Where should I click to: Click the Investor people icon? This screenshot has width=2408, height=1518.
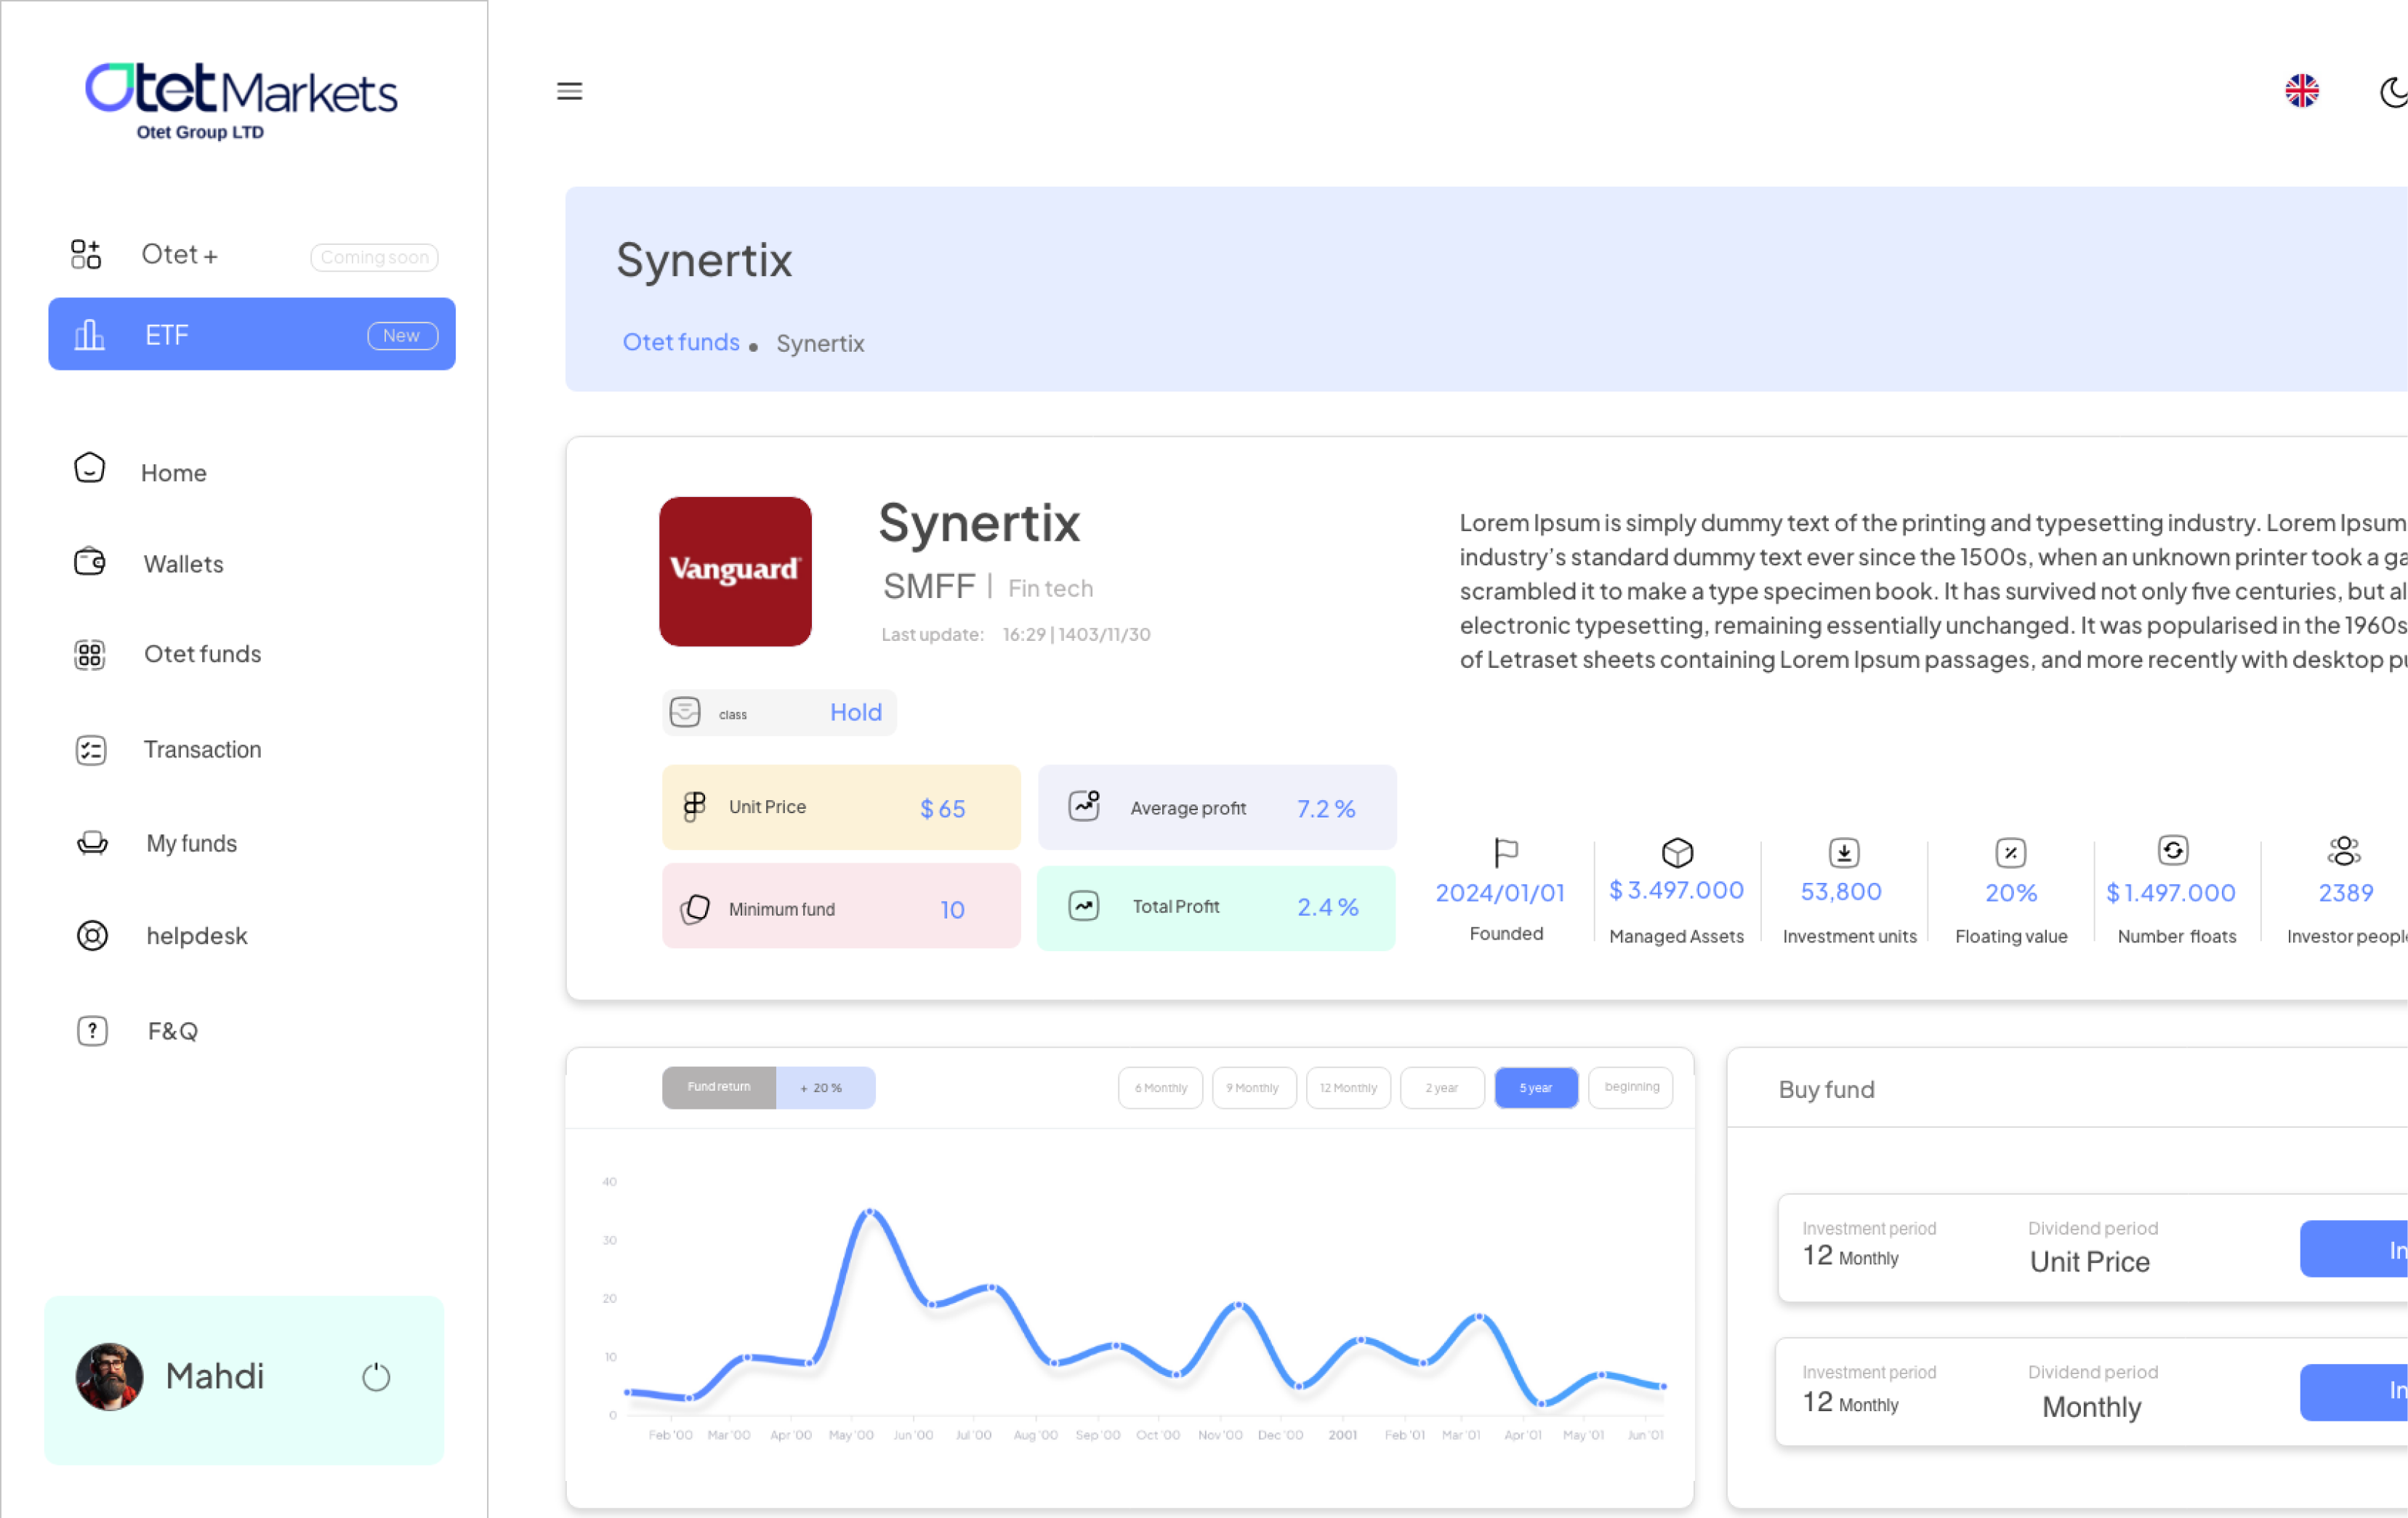(2343, 851)
